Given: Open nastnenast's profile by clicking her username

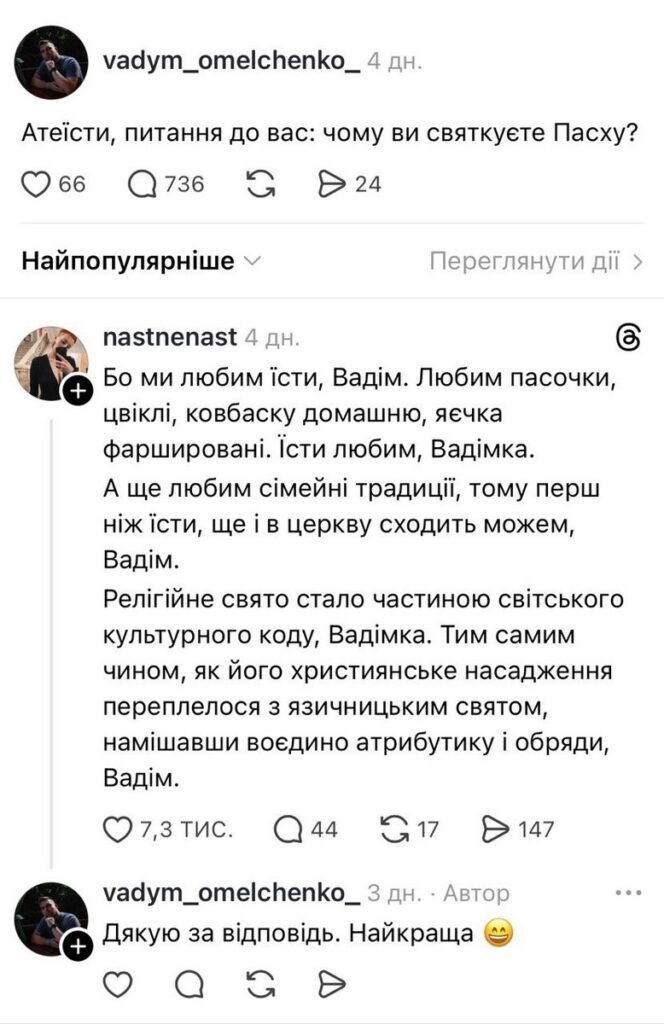Looking at the screenshot, I should click(x=172, y=336).
